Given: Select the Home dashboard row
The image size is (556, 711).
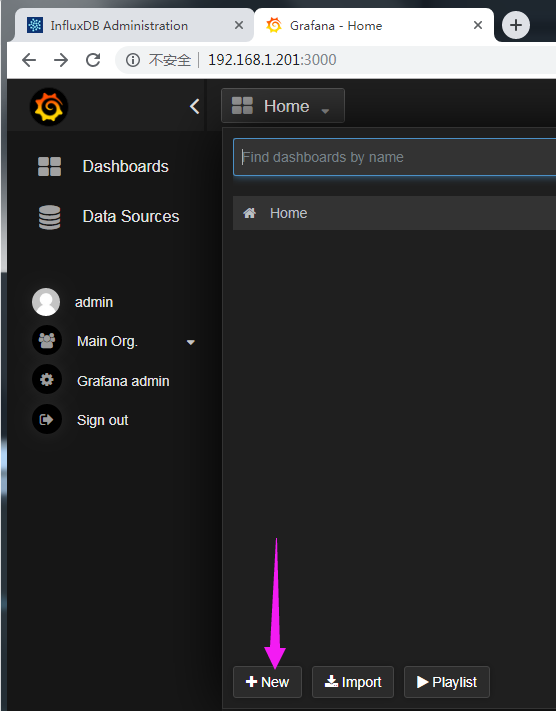Looking at the screenshot, I should click(394, 213).
